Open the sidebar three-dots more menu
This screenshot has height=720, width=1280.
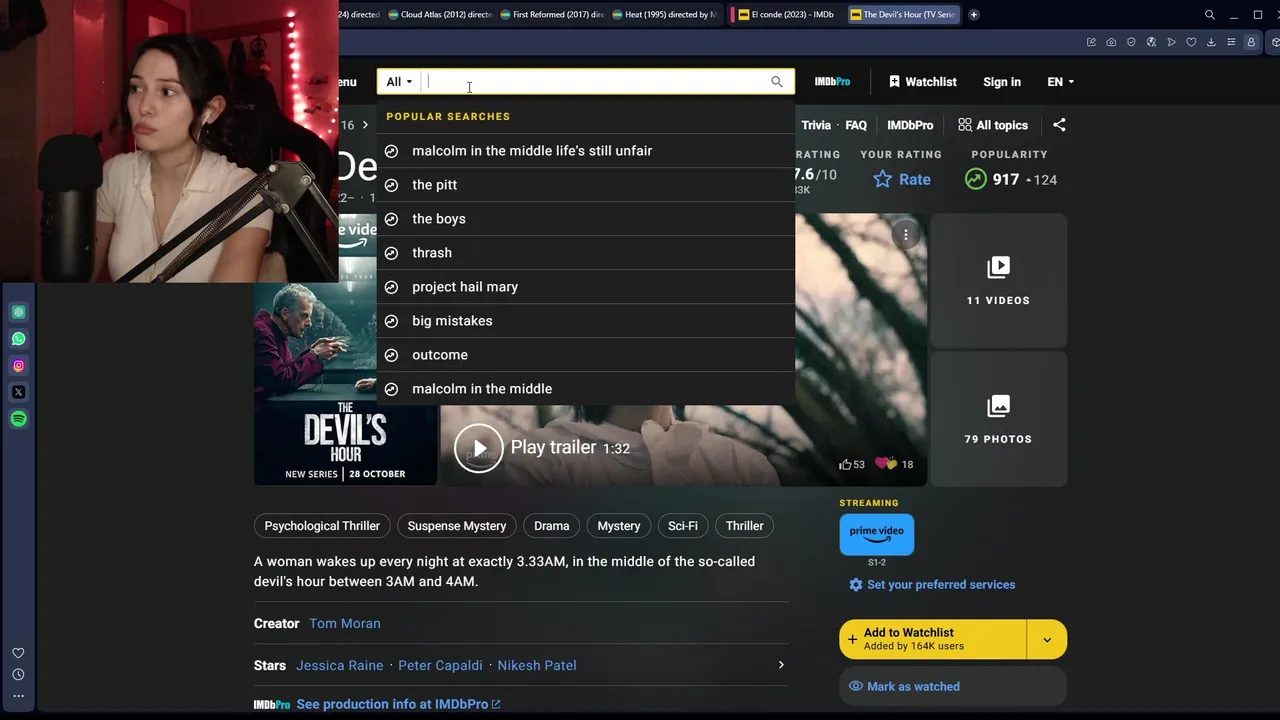pyautogui.click(x=18, y=696)
